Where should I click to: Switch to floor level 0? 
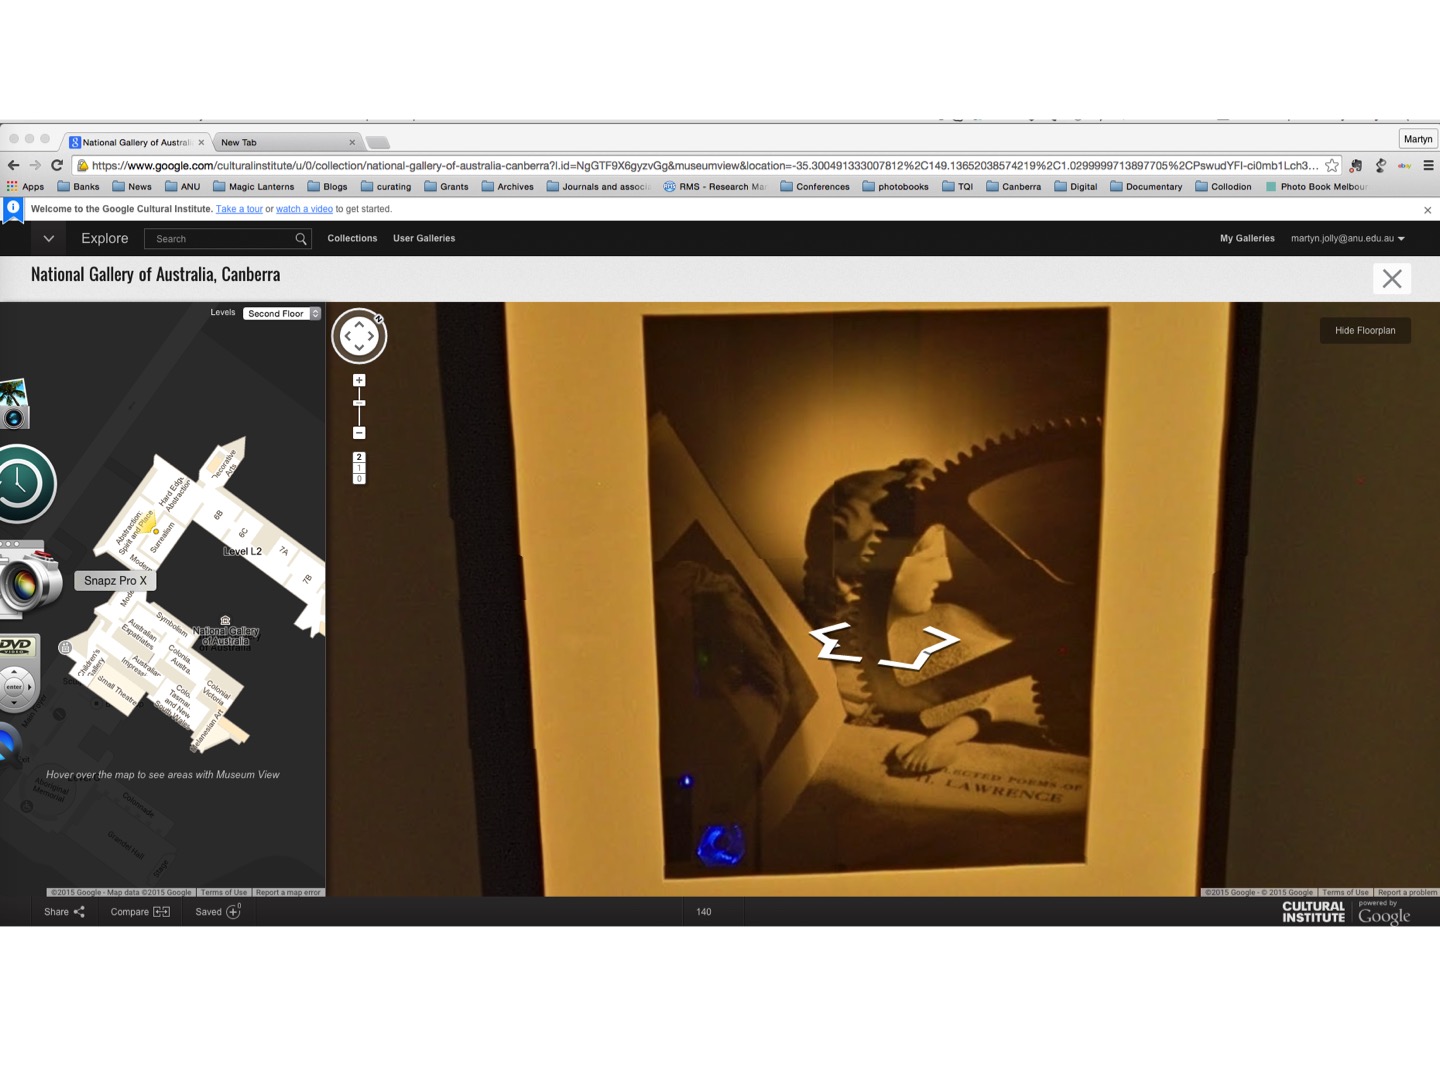[x=359, y=479]
